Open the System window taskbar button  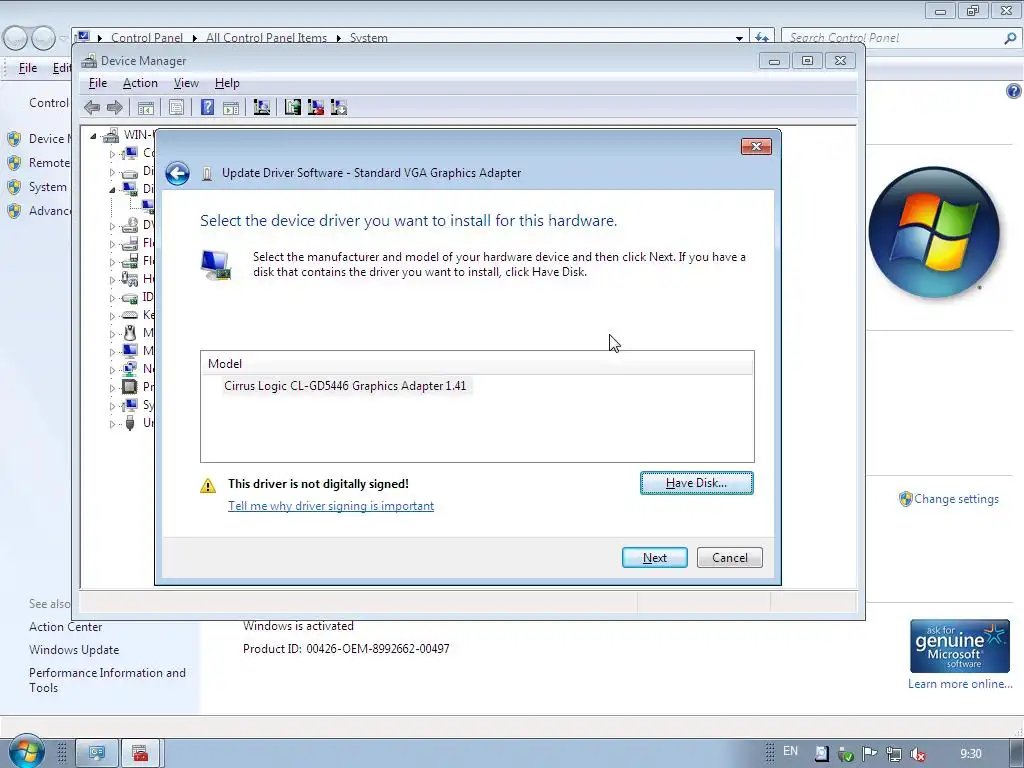[97, 753]
